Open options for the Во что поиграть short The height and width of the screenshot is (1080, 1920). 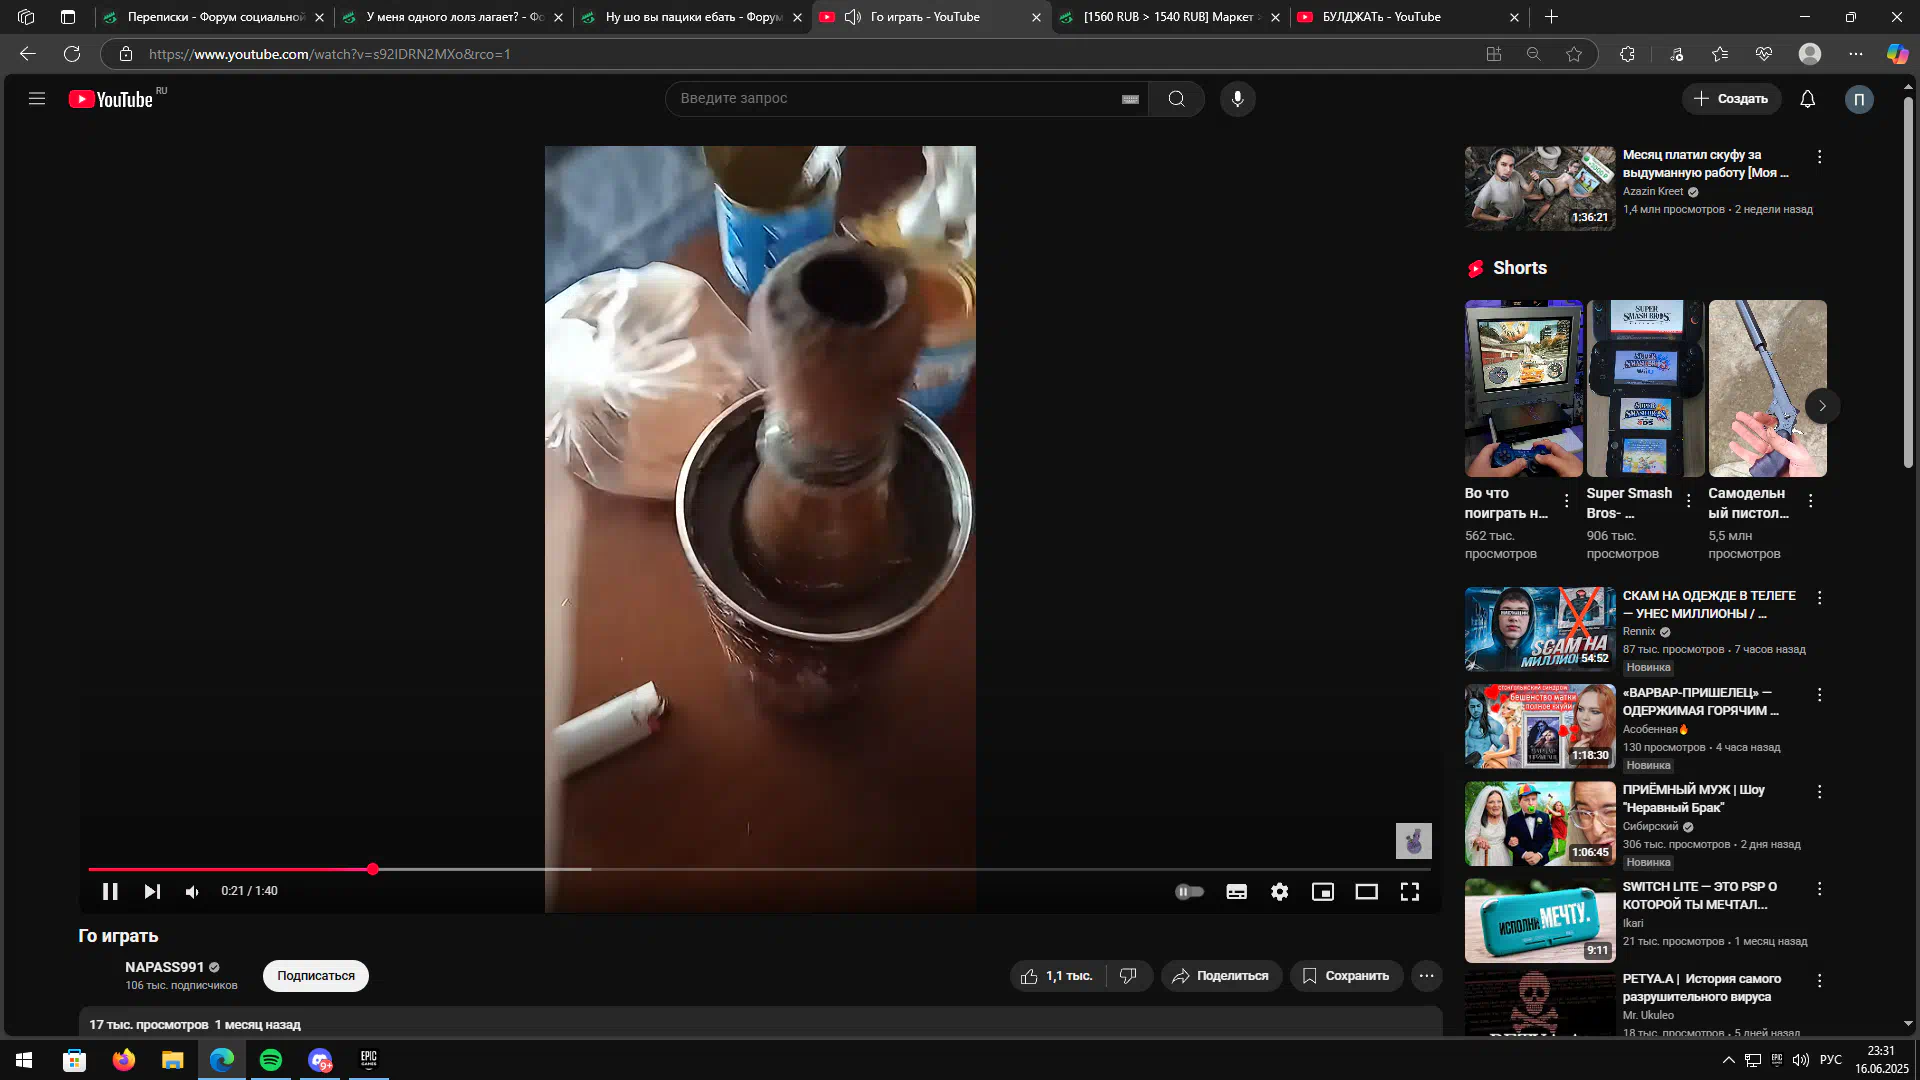click(x=1566, y=501)
